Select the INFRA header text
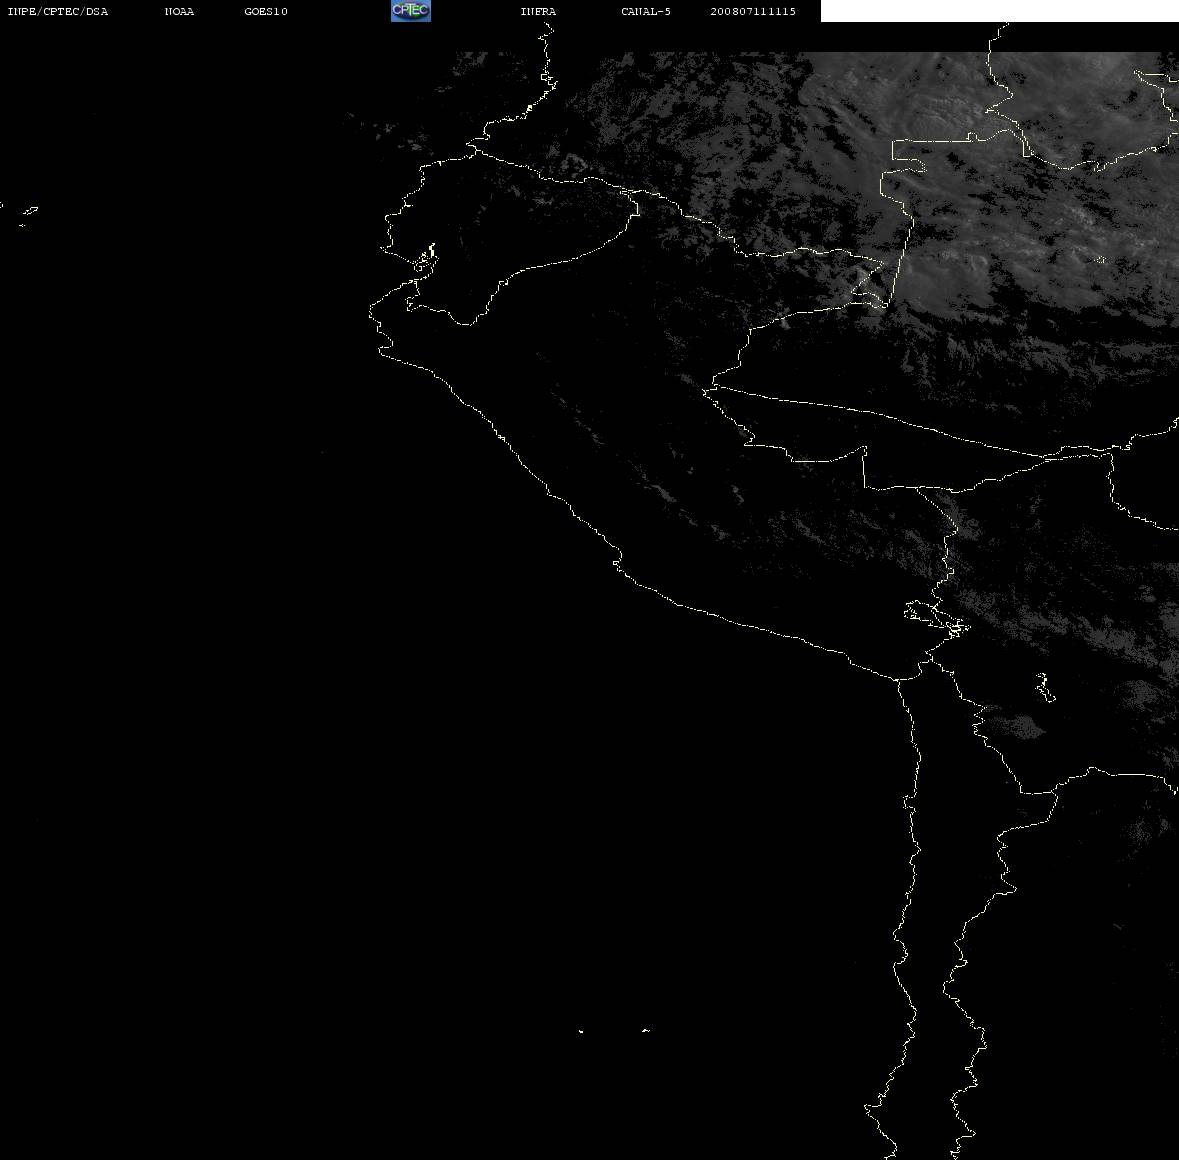This screenshot has height=1160, width=1179. (x=538, y=11)
